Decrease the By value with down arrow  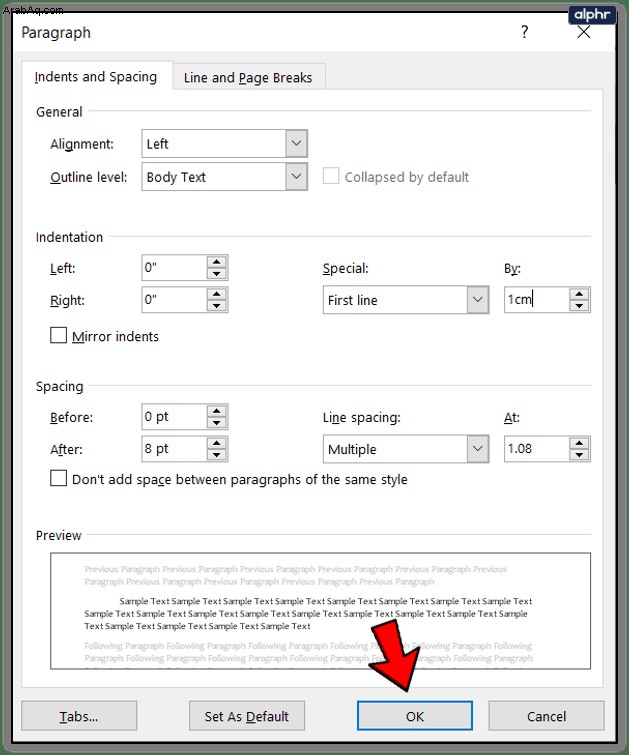point(579,306)
